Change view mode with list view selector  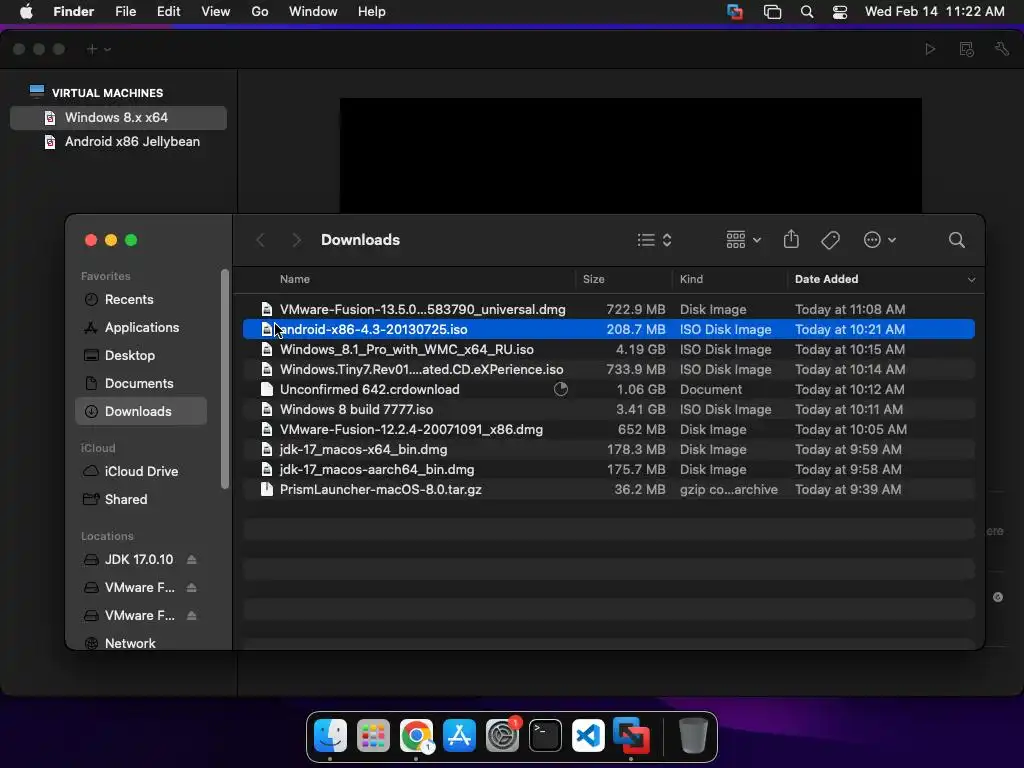654,240
